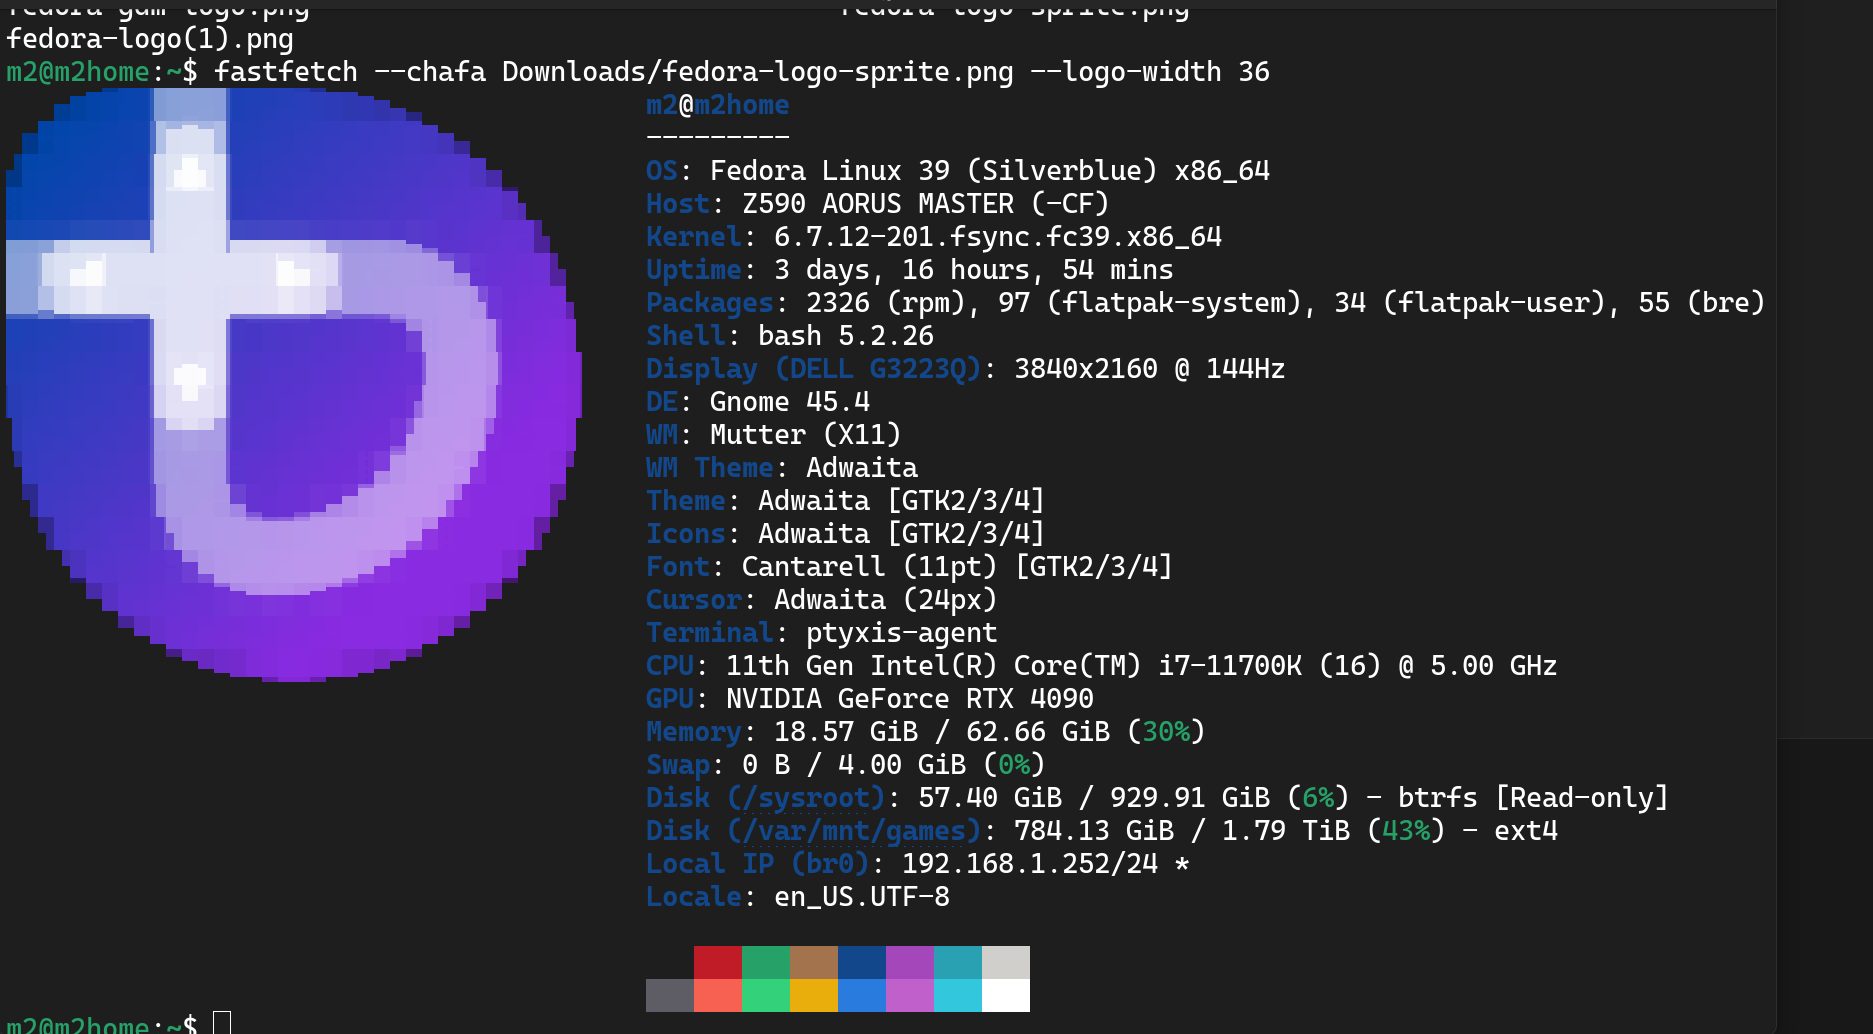Viewport: 1873px width, 1034px height.
Task: Click the "Icons" label
Action: pyautogui.click(x=686, y=534)
